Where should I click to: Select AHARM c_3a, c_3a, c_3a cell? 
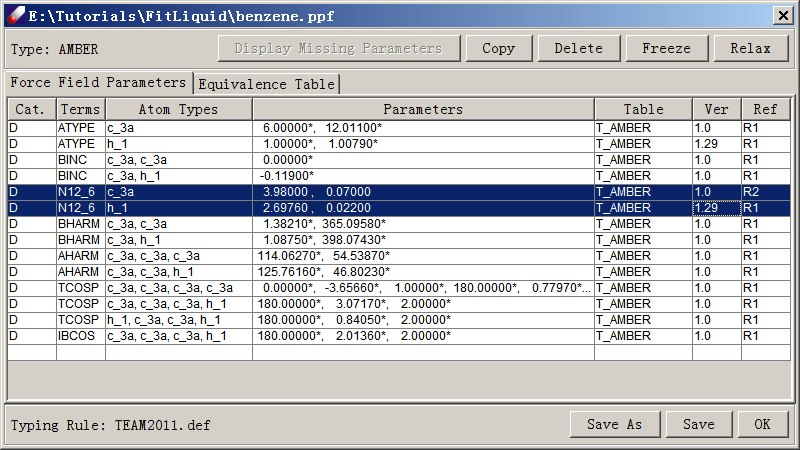pos(179,256)
